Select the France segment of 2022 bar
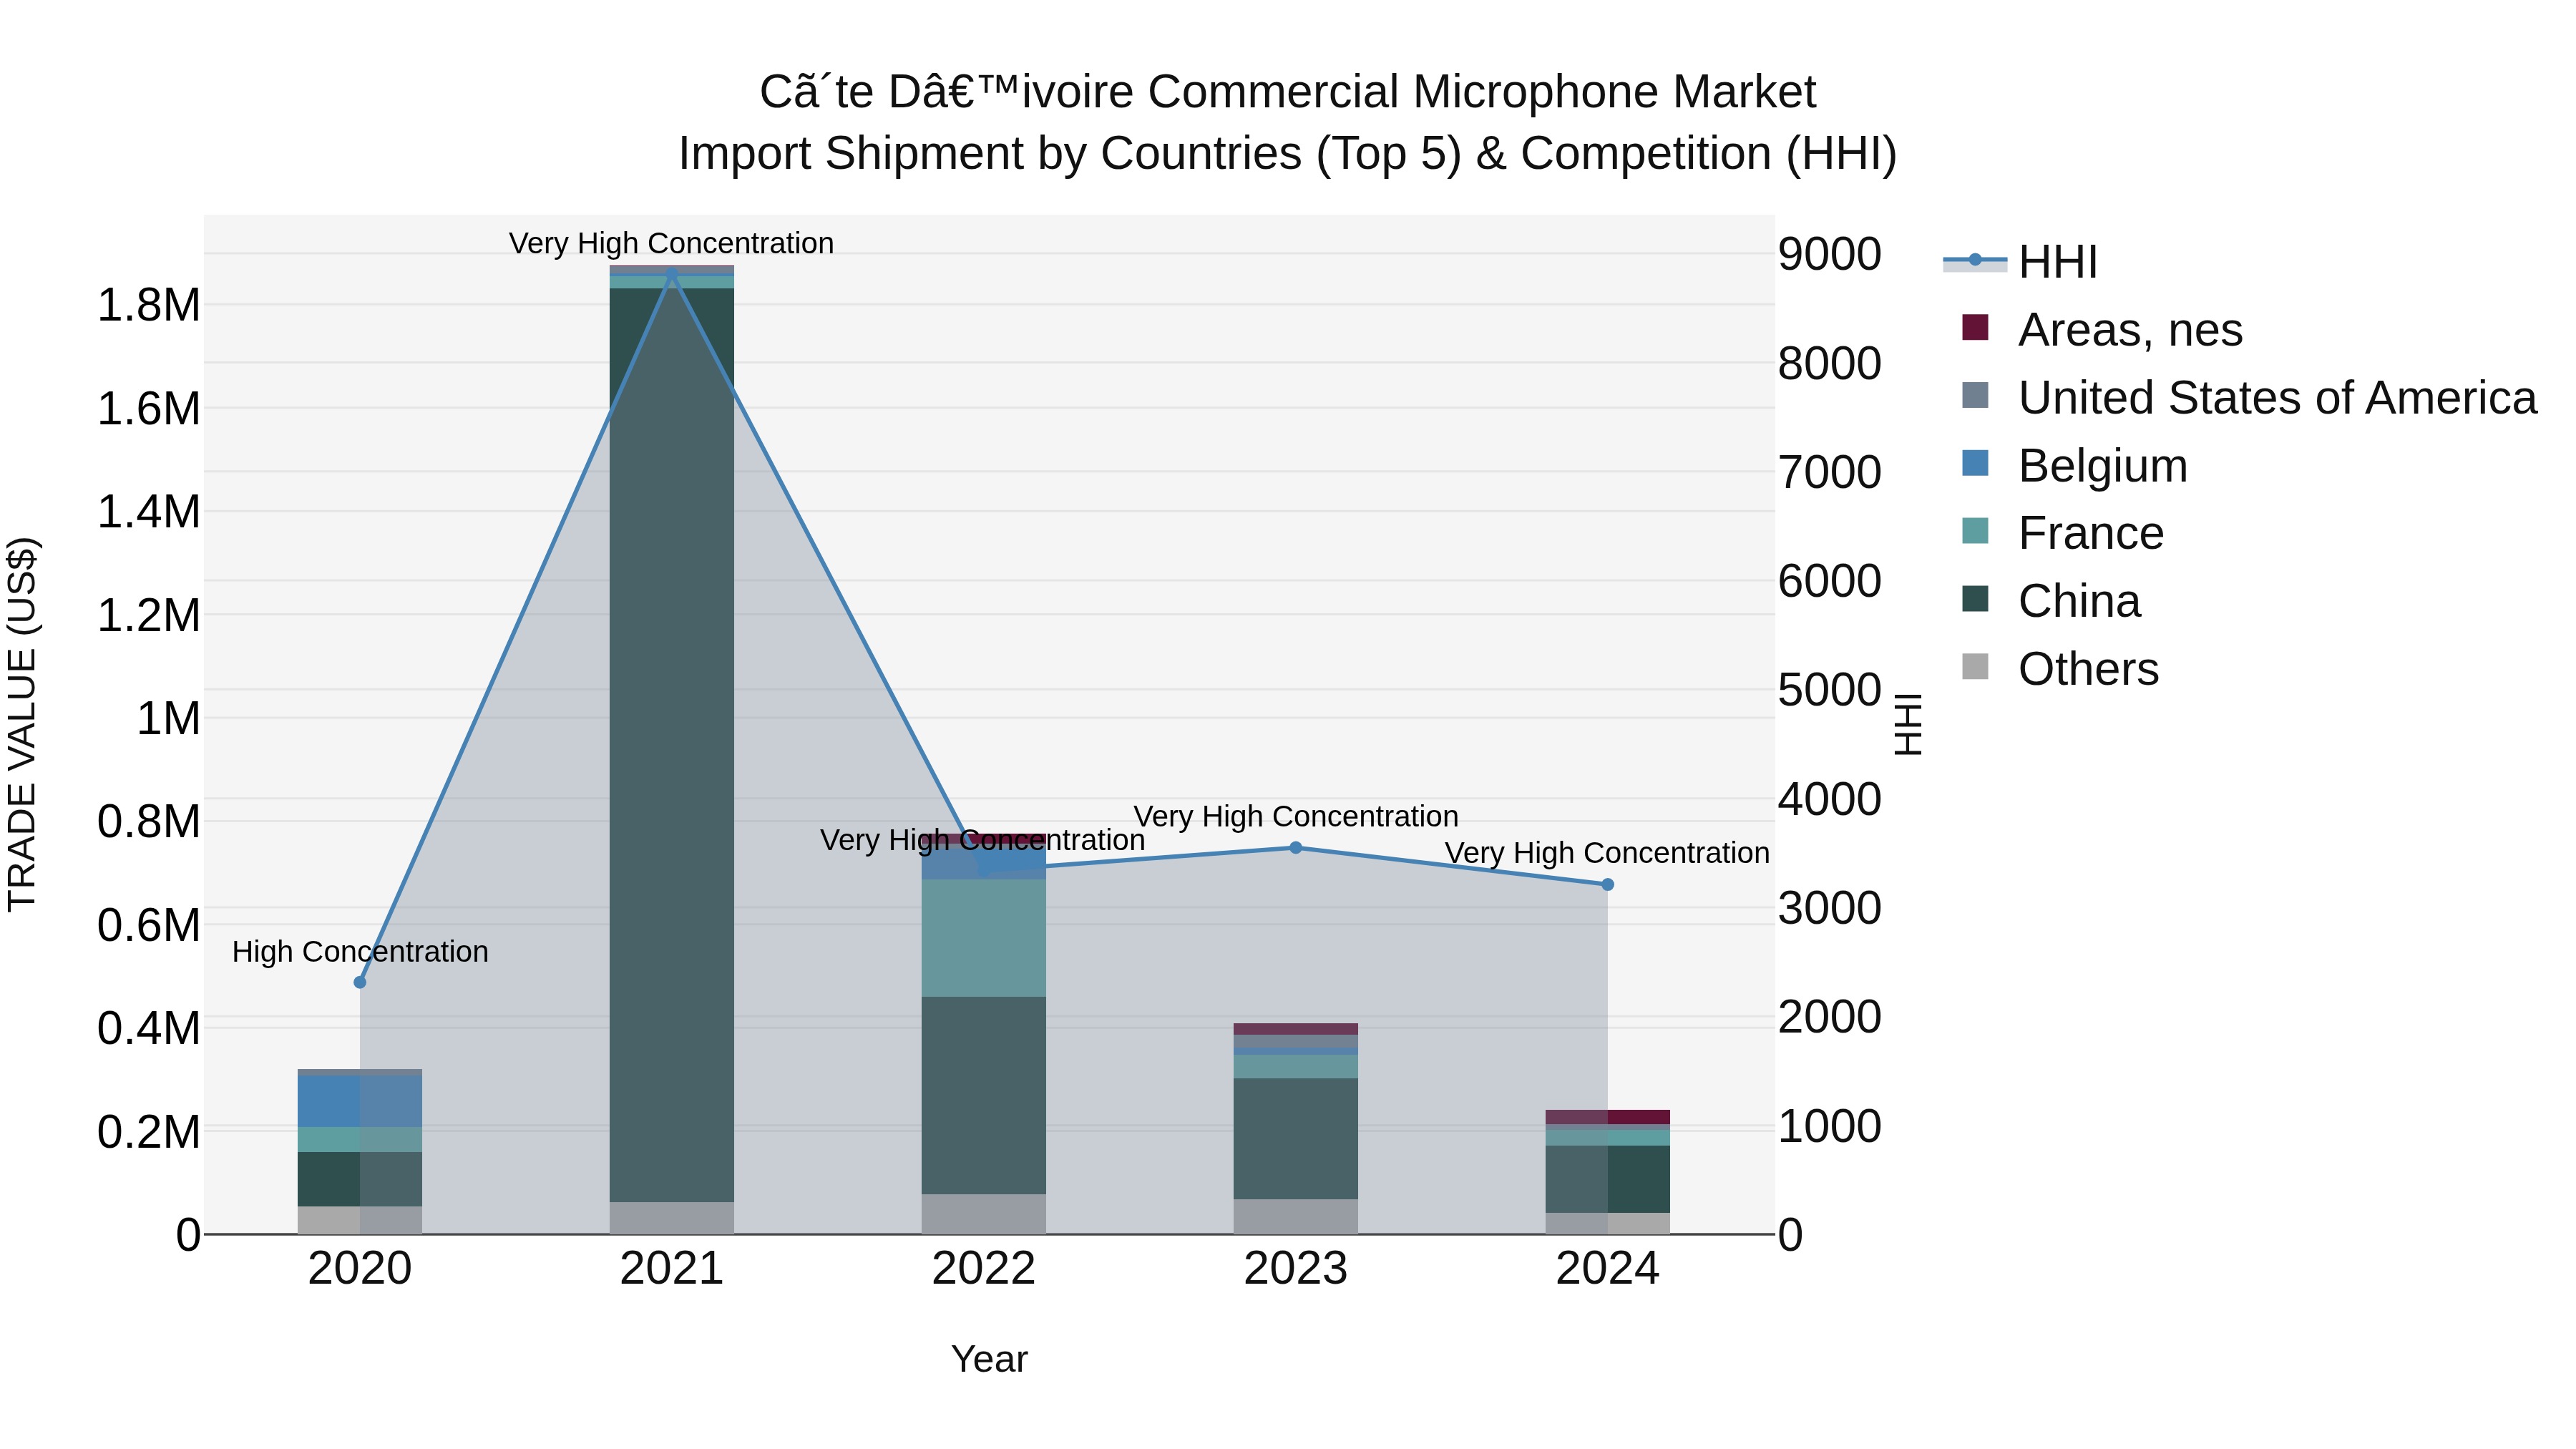Viewport: 2576px width, 1449px height. 984,938
